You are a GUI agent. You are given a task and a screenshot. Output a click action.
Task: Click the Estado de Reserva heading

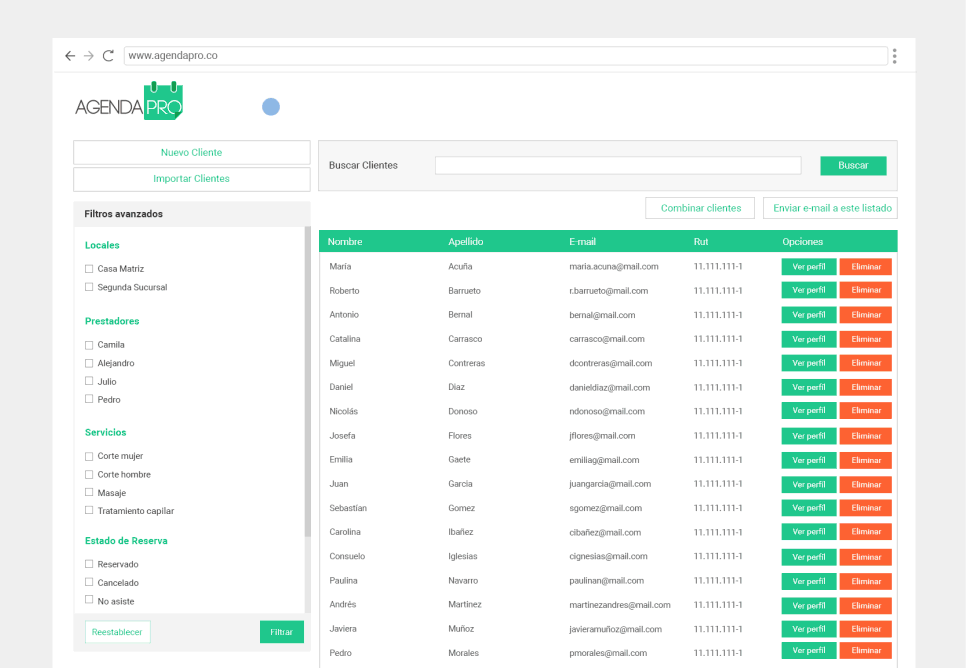[x=126, y=540]
